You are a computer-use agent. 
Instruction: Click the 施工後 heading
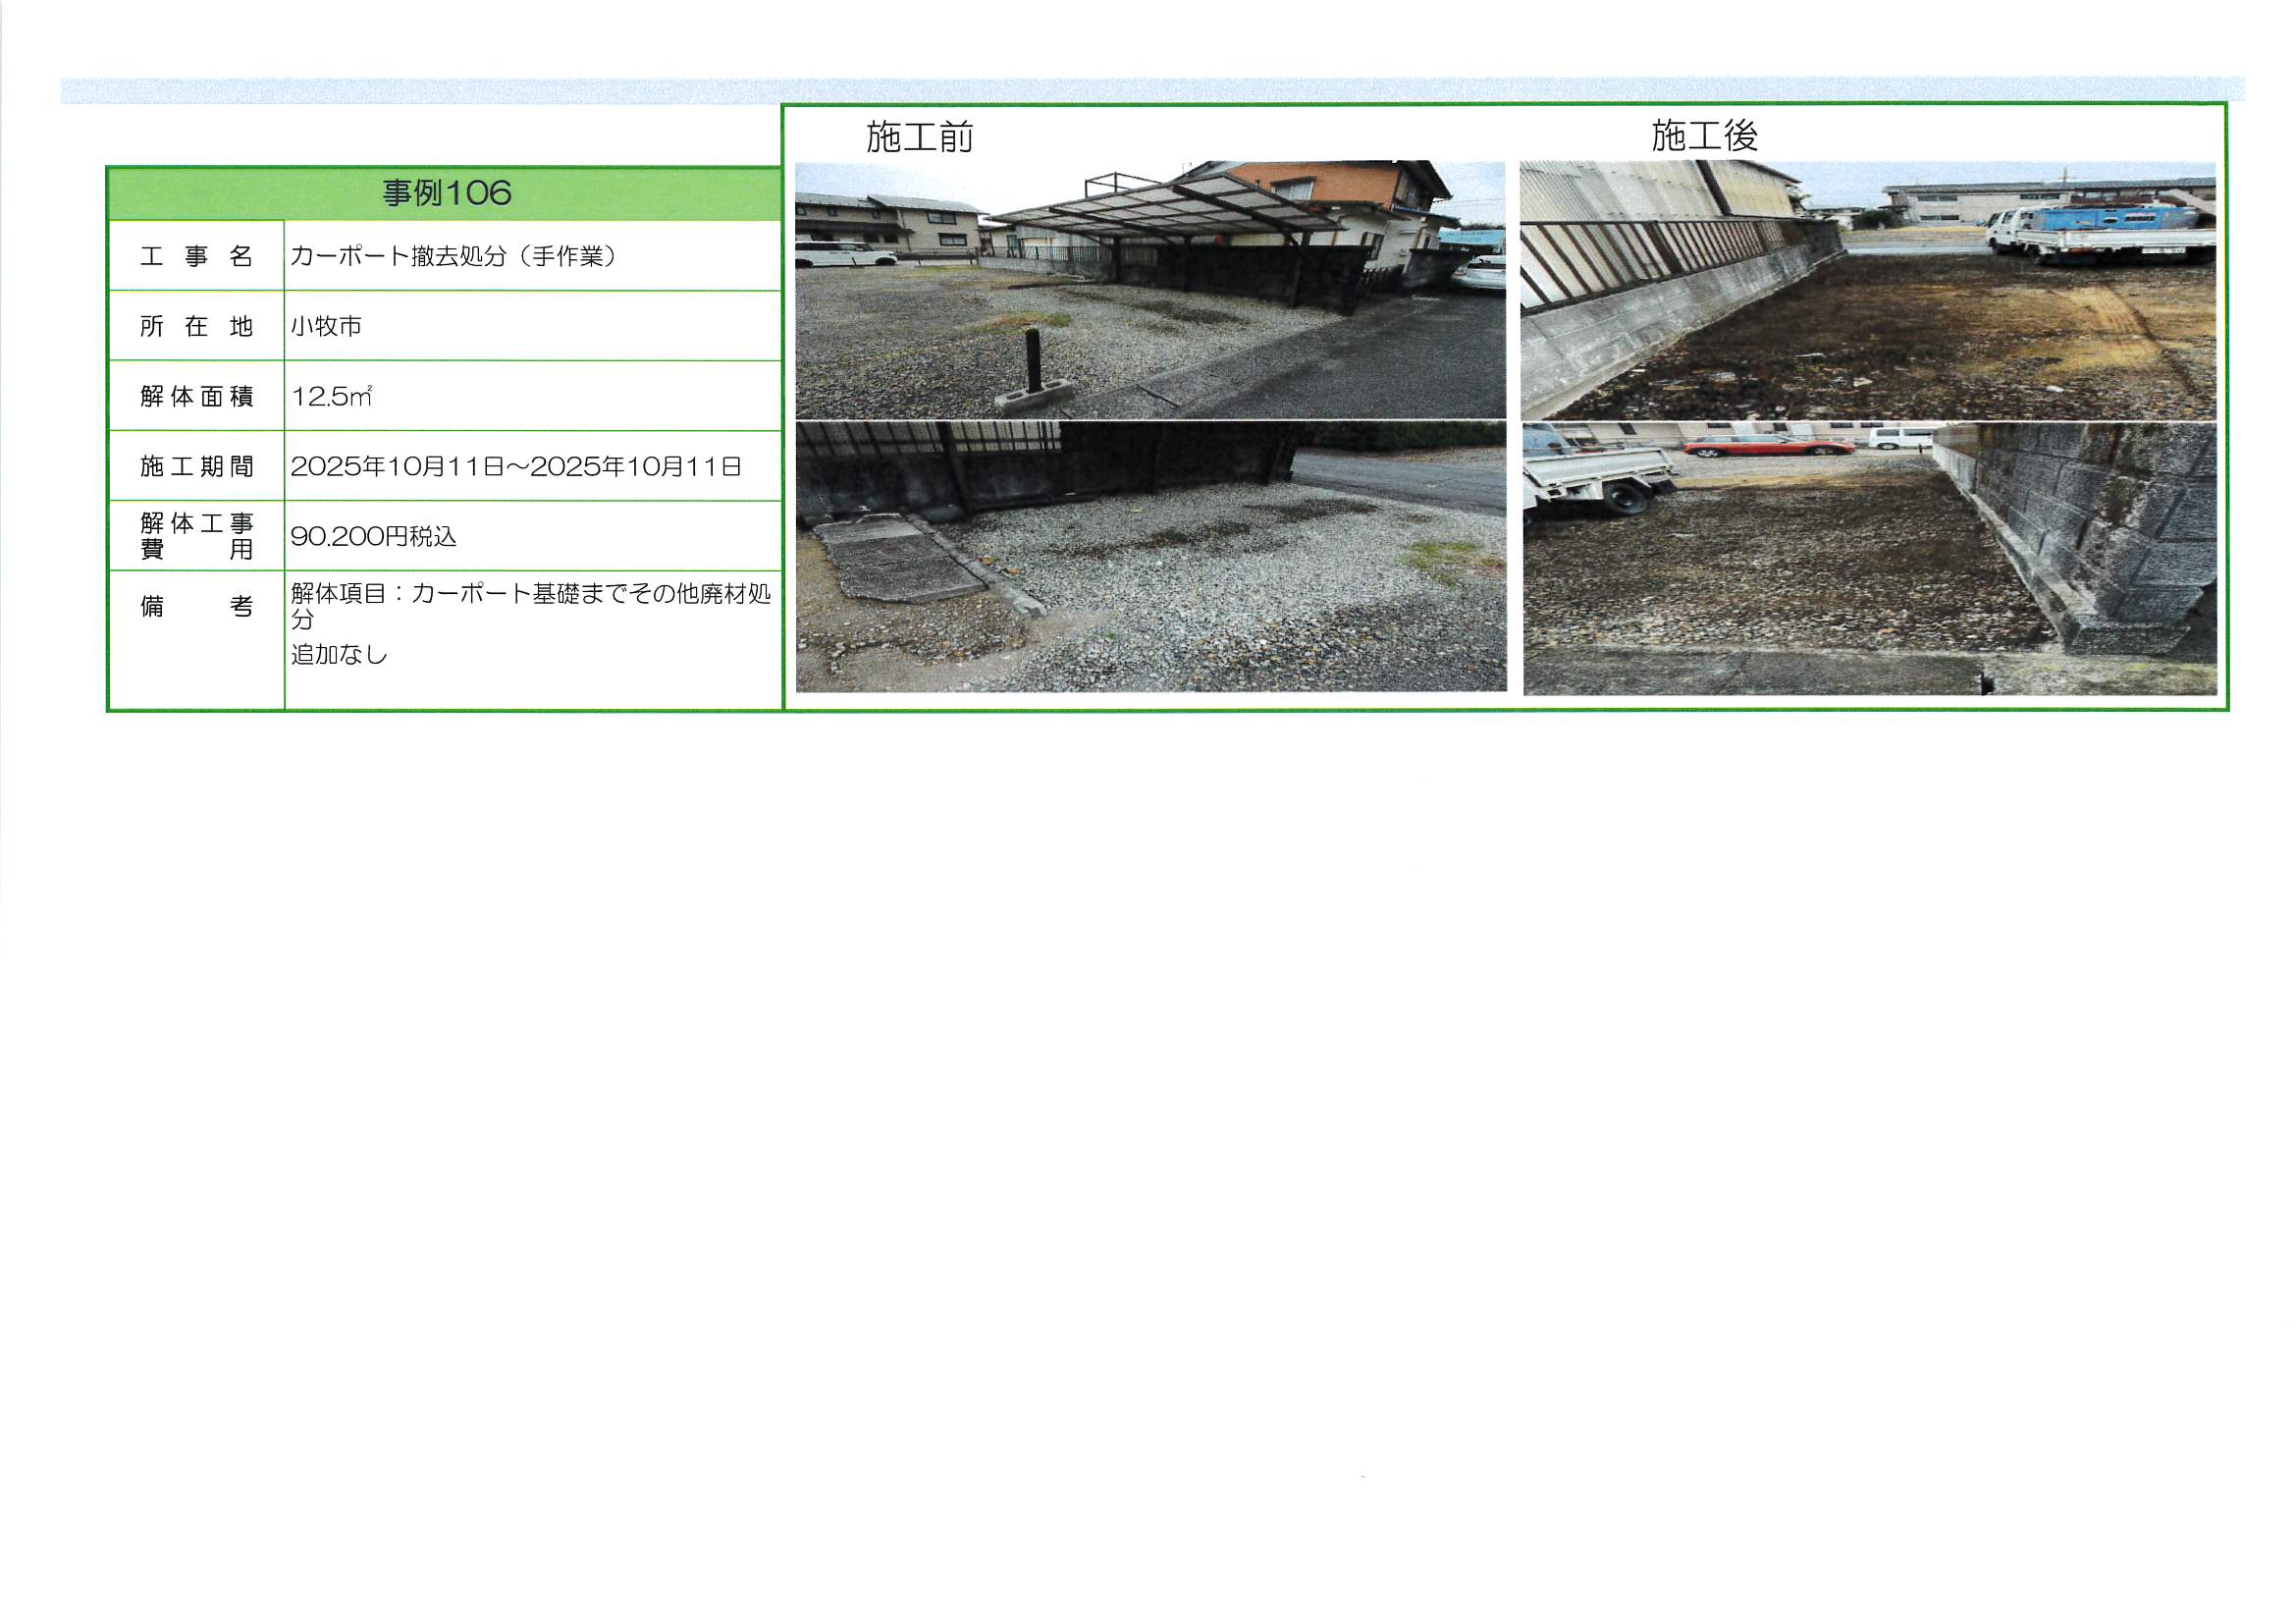(1704, 136)
